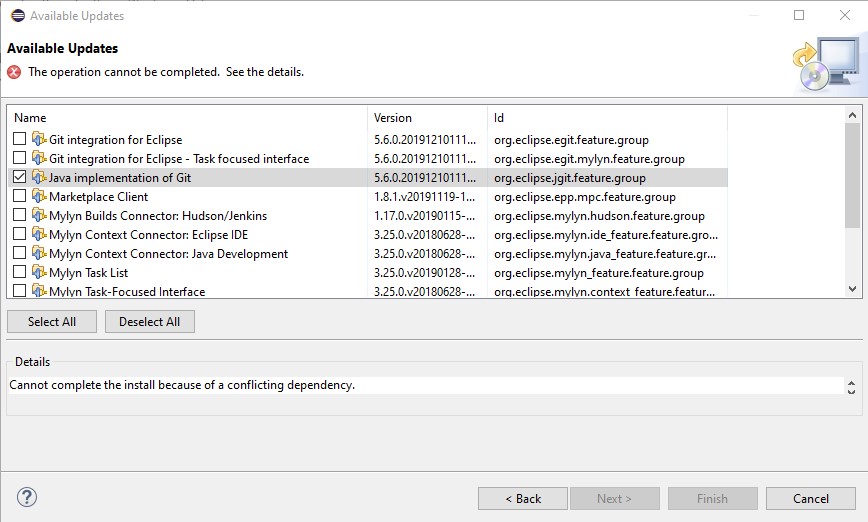
Task: Click id org.eclipse.egit.feature.group
Action: [x=571, y=140]
